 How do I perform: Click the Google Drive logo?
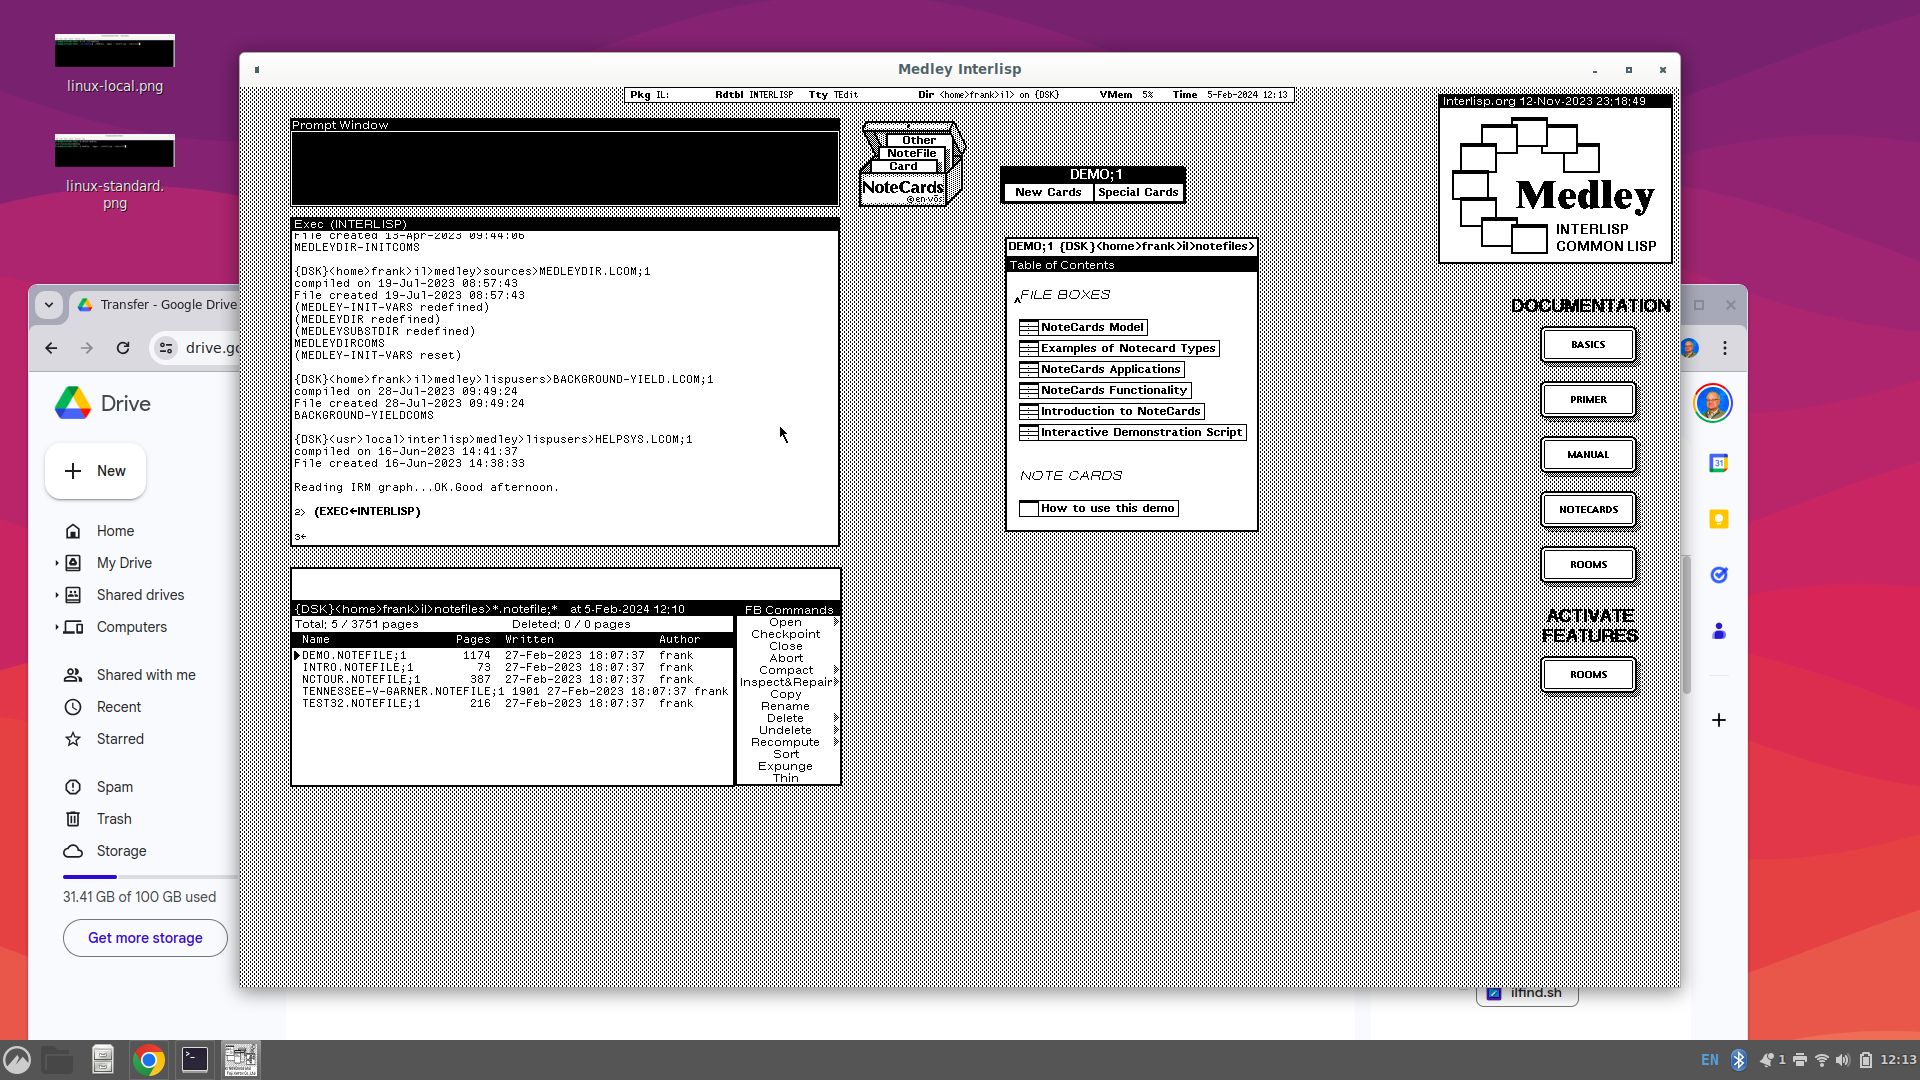click(x=73, y=403)
